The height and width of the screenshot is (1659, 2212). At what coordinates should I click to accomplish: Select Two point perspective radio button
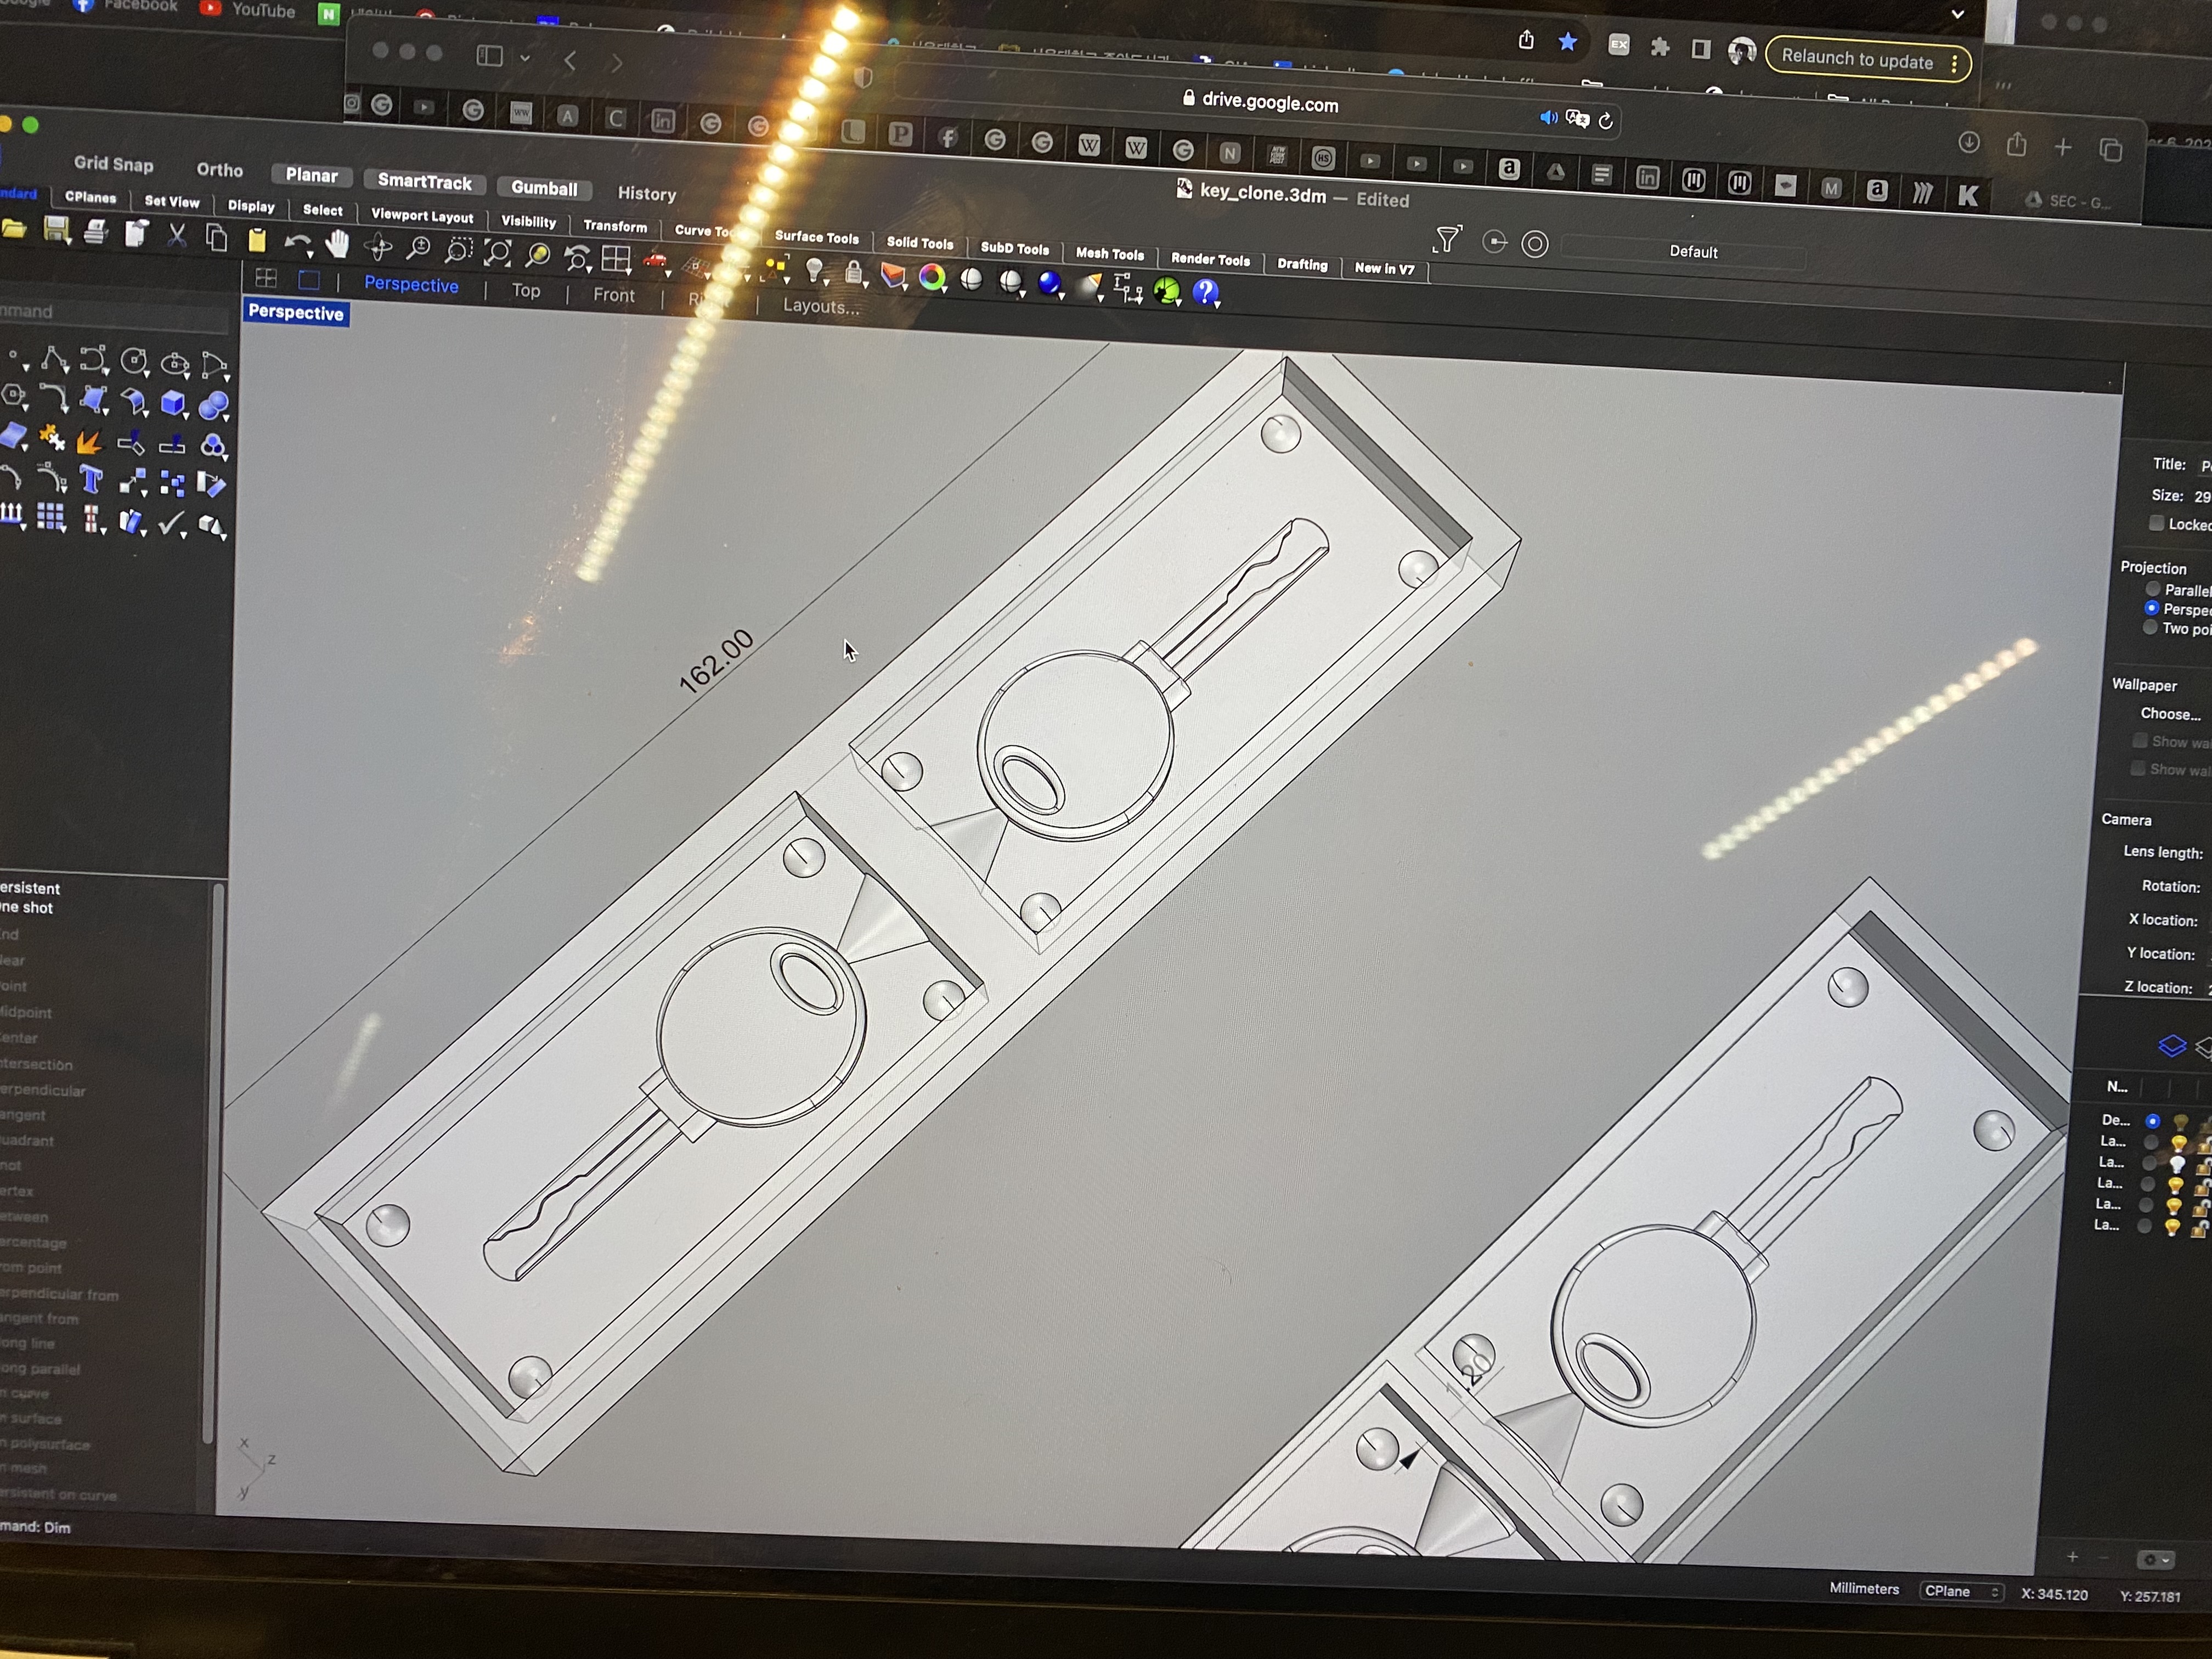click(2150, 627)
